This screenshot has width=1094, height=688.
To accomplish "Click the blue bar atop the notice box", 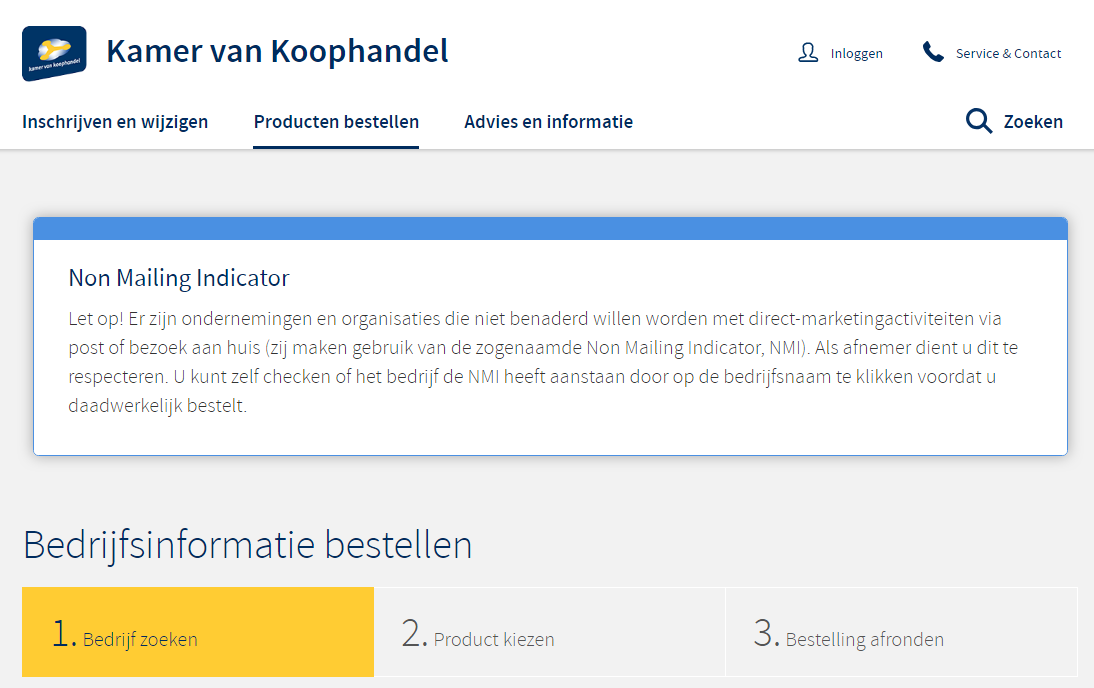I will (550, 229).
